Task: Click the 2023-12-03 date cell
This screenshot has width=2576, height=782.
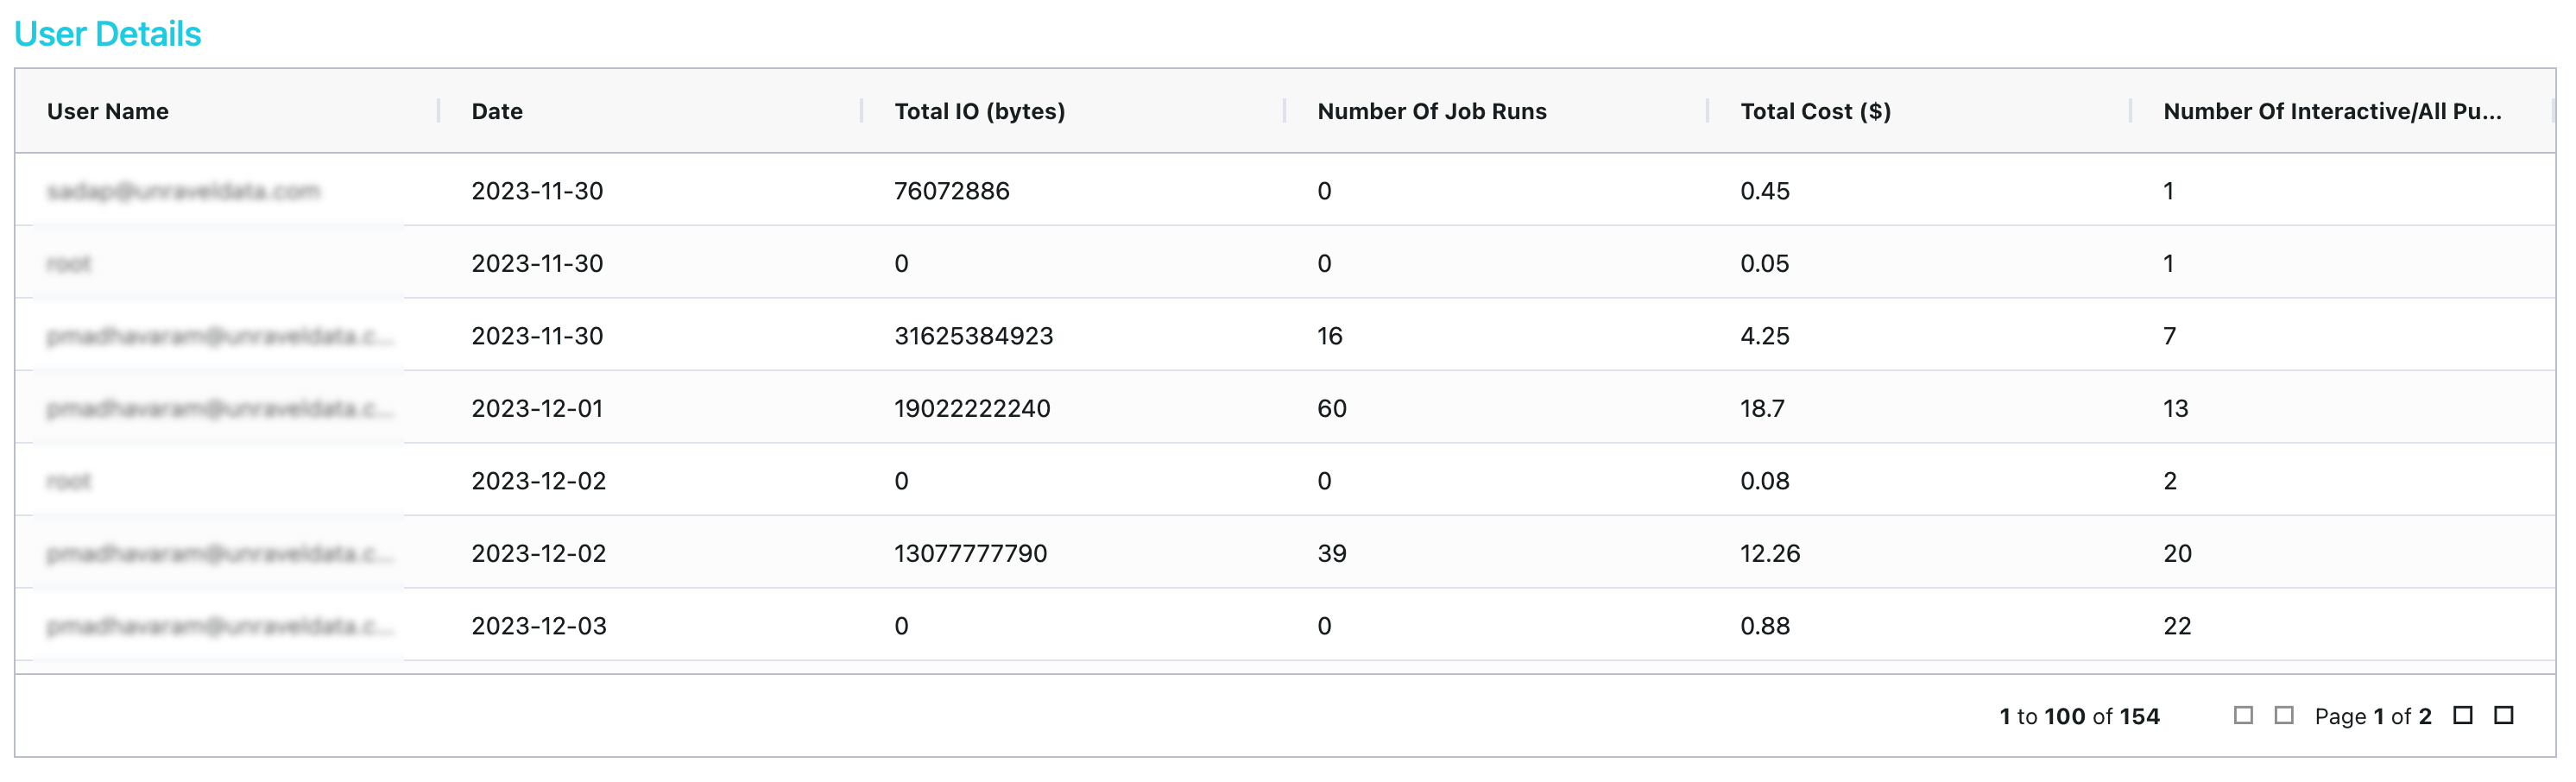Action: 538,626
